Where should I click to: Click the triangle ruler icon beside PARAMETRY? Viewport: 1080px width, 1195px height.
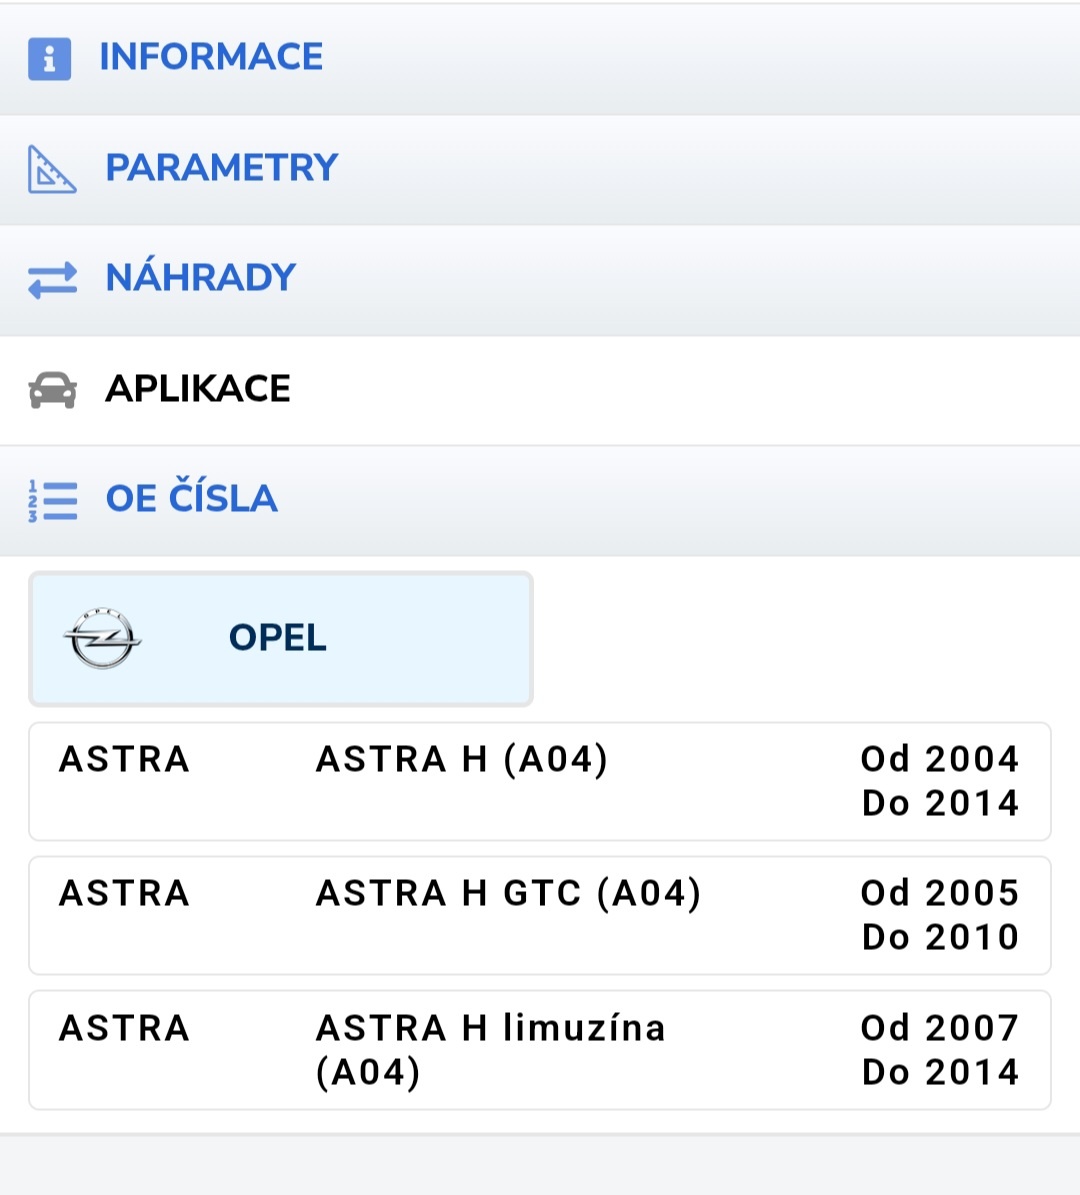tap(51, 169)
